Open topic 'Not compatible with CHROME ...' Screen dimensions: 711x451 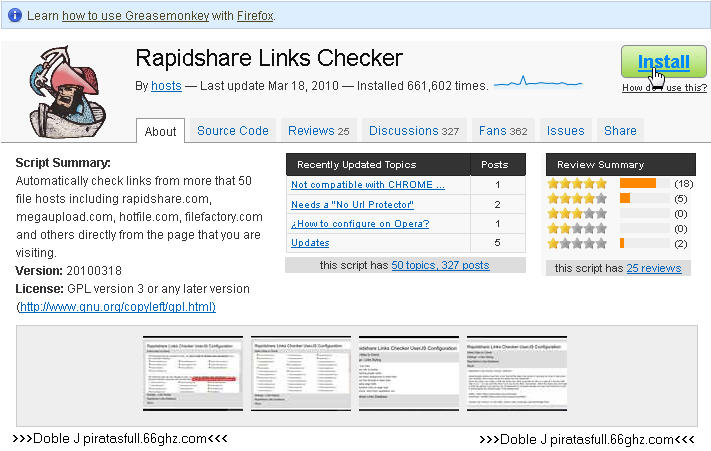point(368,184)
